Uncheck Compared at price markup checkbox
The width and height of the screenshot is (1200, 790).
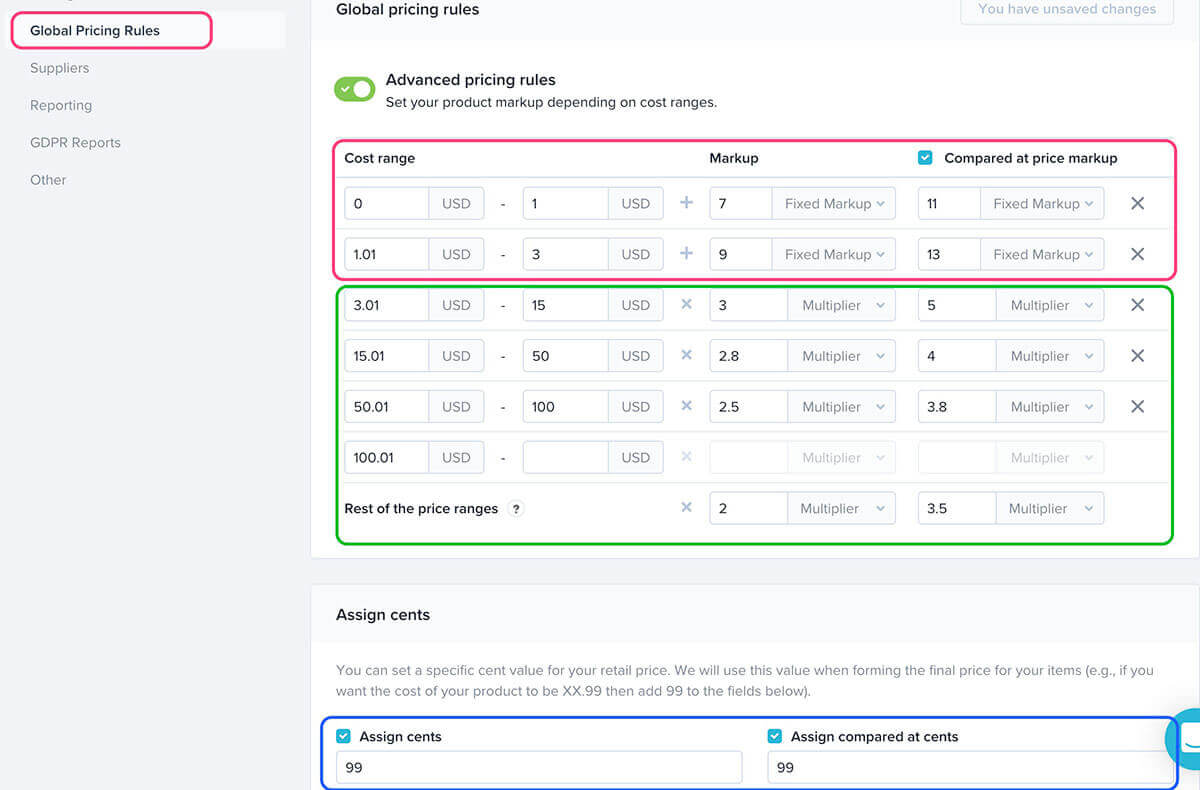925,158
